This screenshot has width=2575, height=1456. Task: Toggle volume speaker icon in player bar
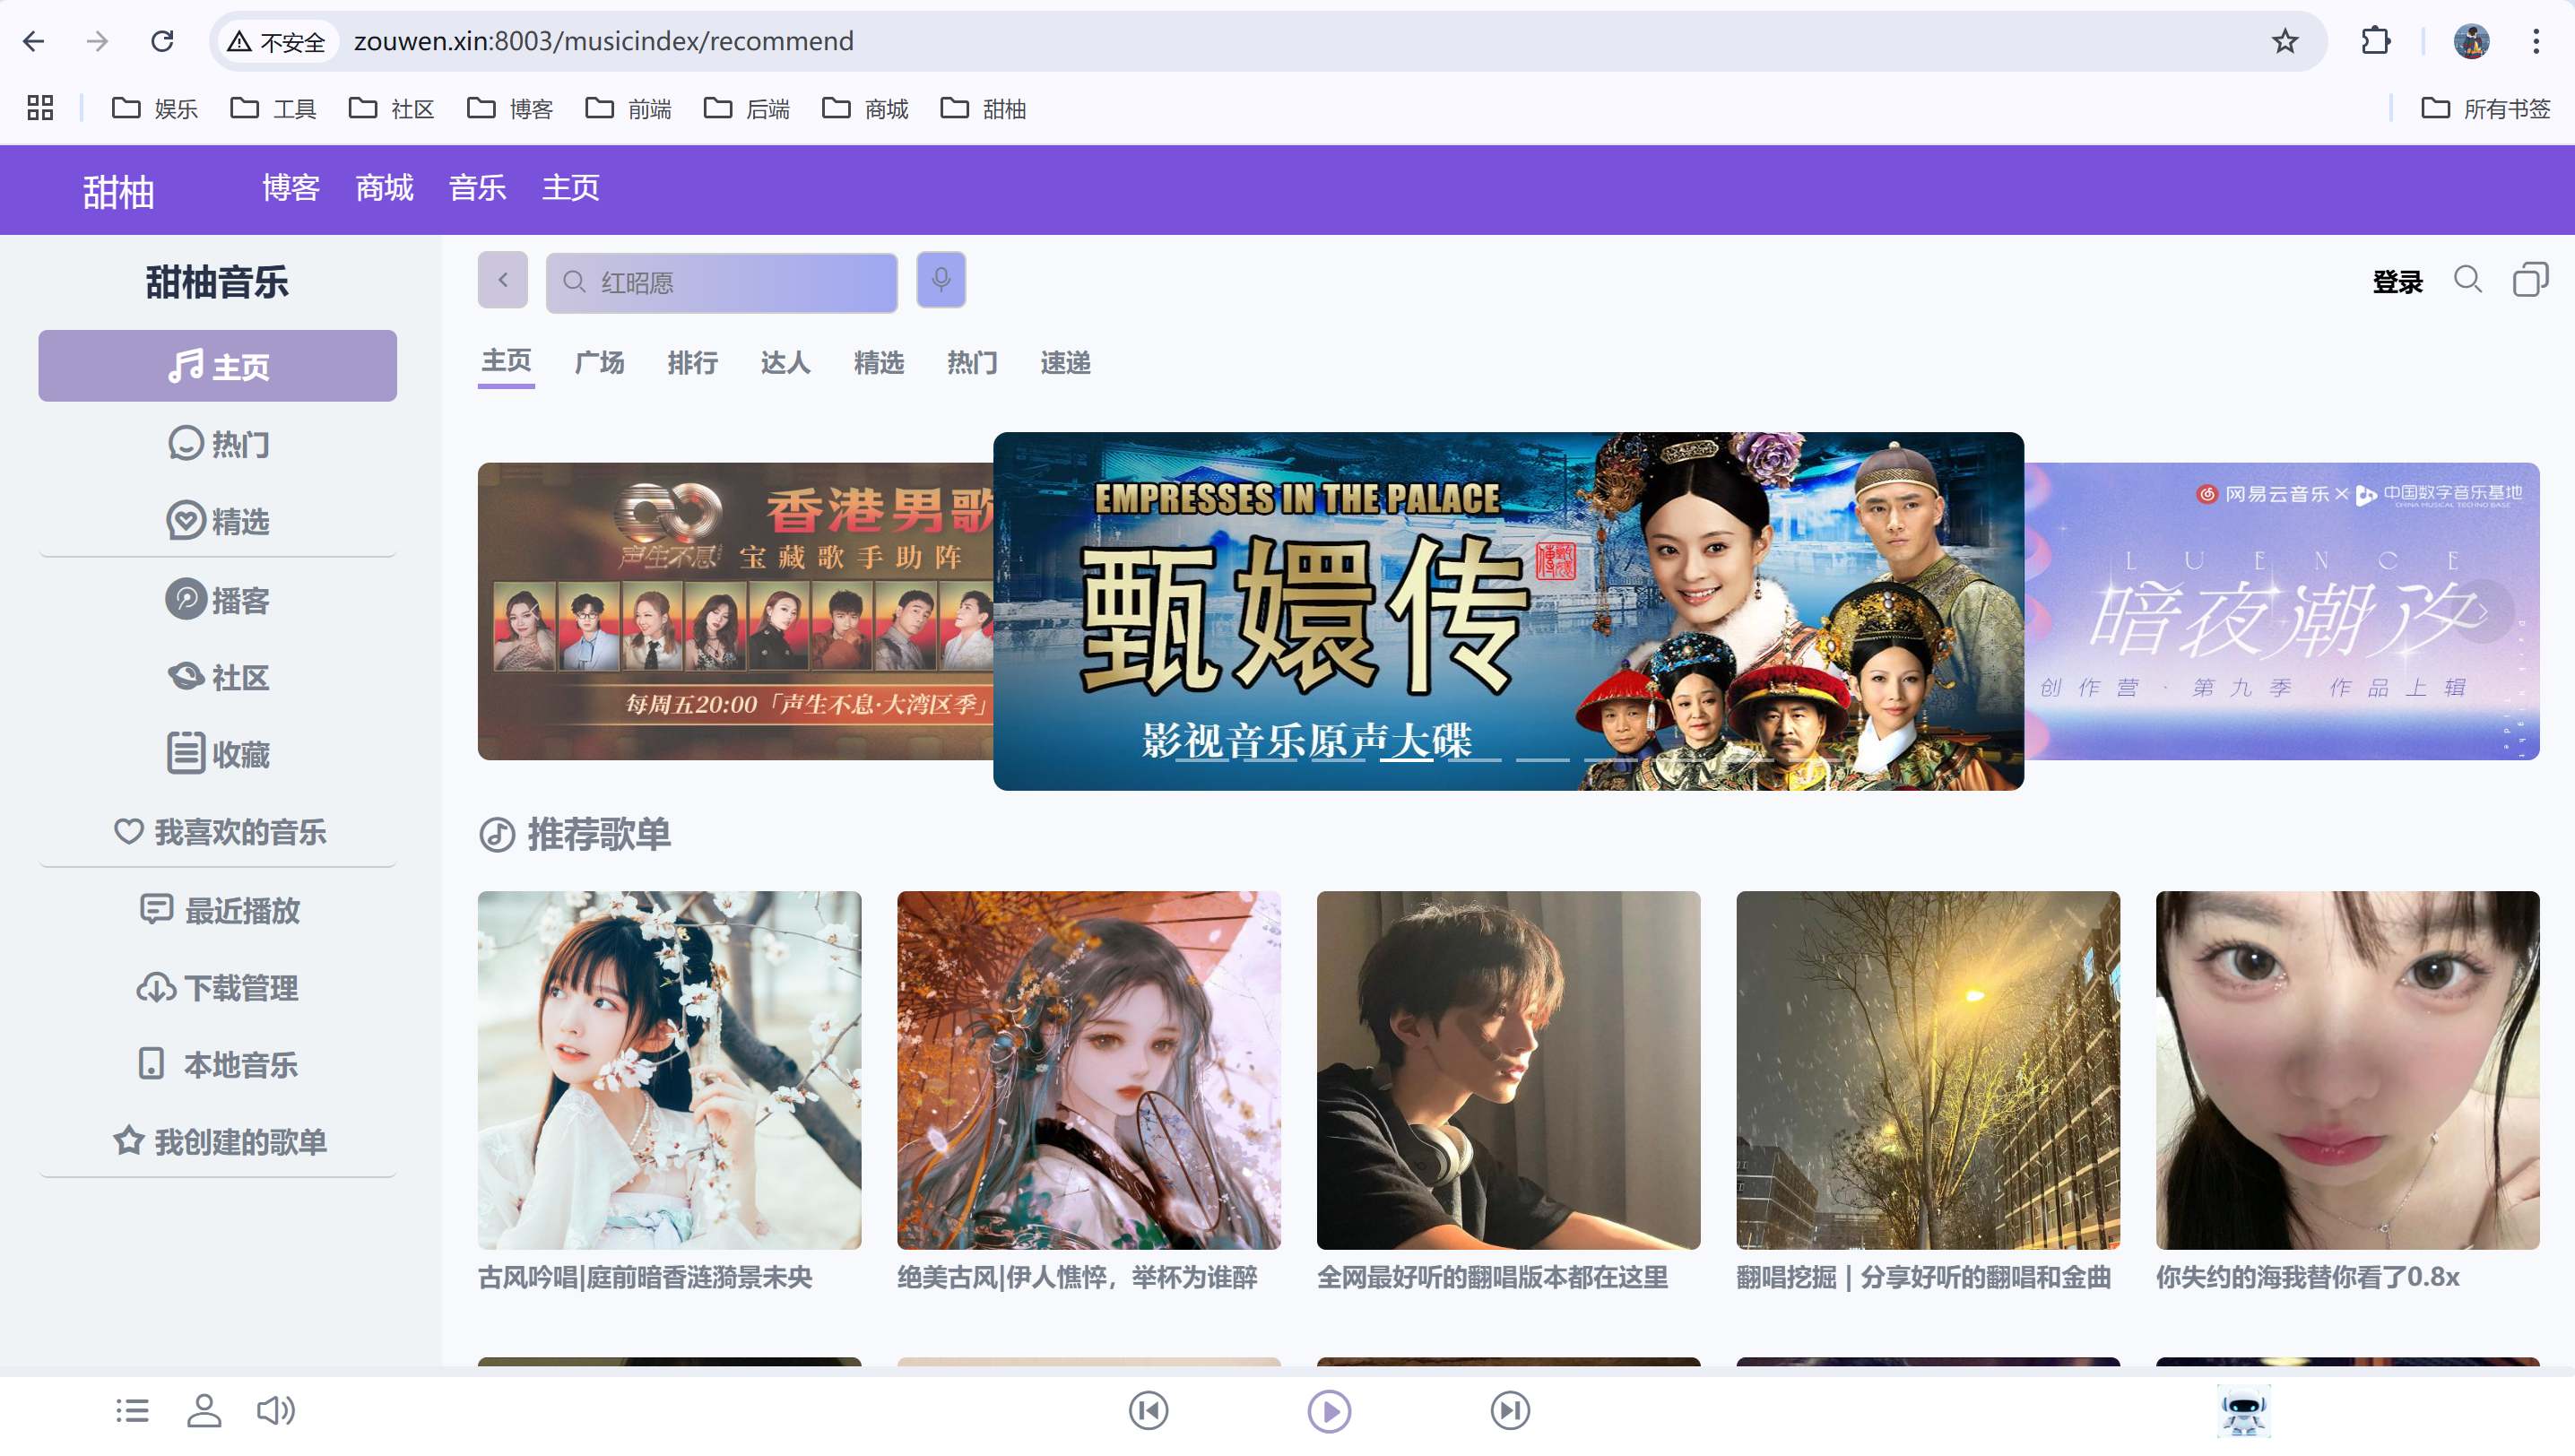(x=276, y=1410)
